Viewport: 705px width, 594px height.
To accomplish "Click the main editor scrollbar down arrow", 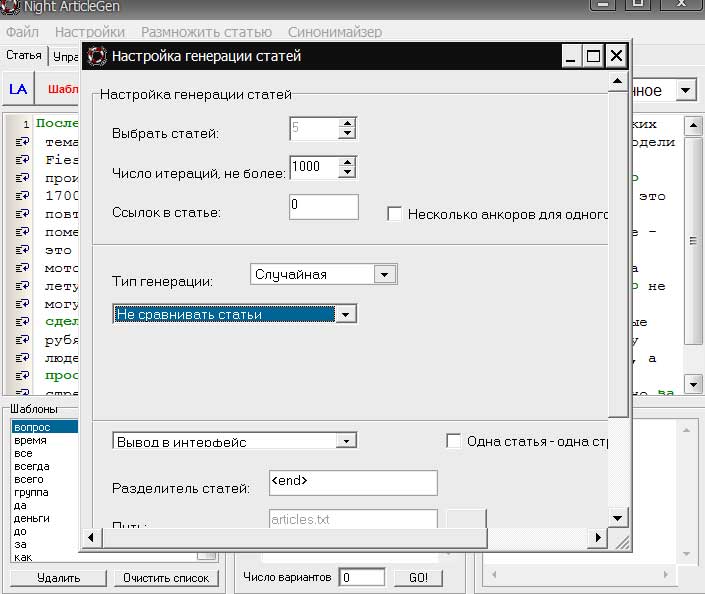I will pos(693,384).
